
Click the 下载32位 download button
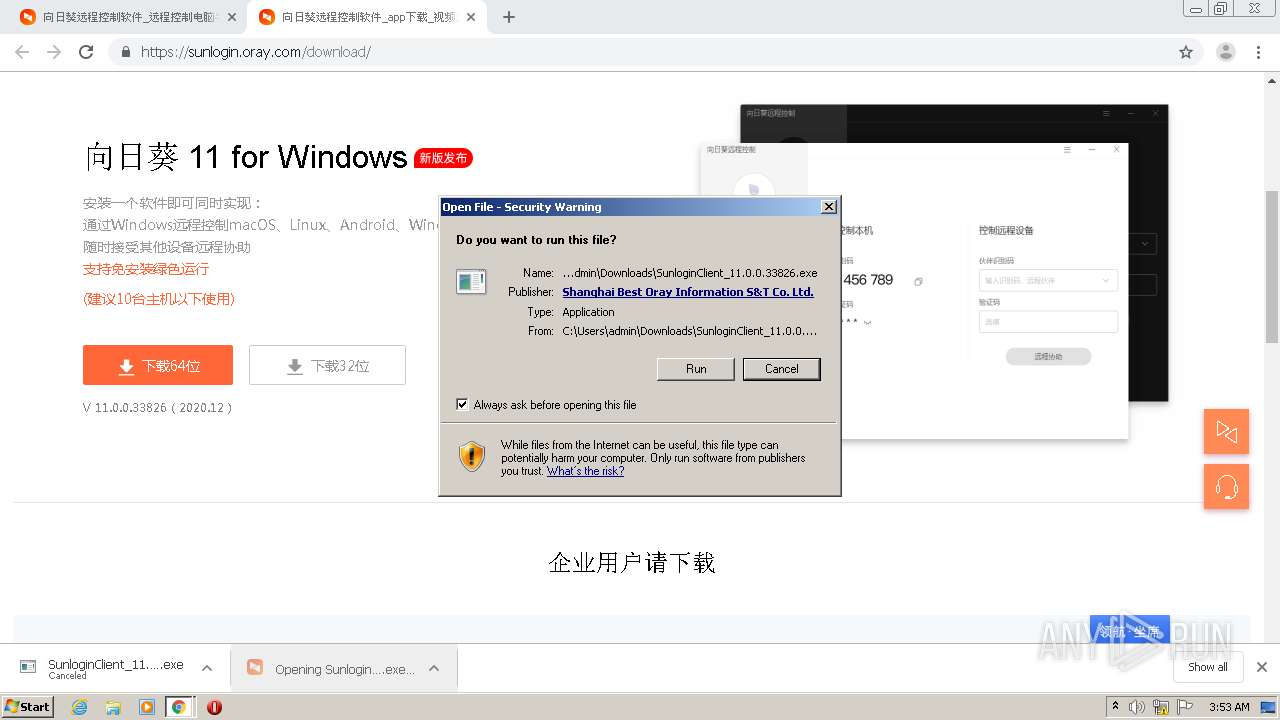327,365
